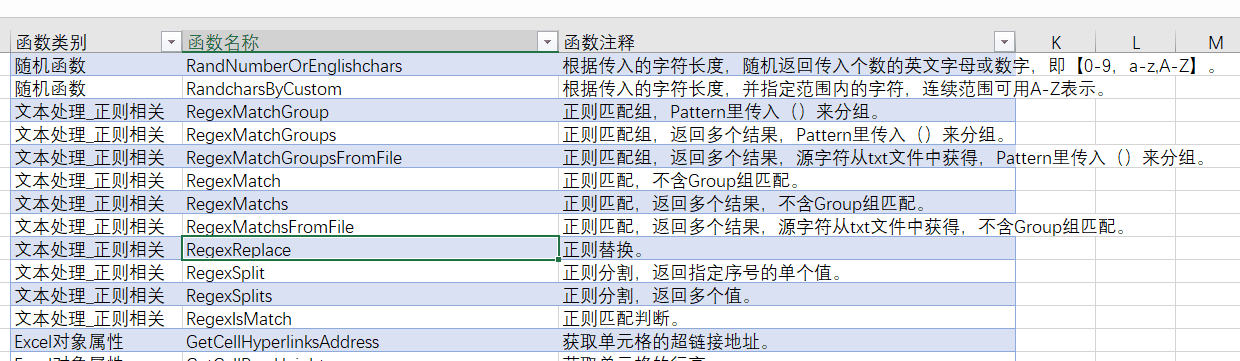
Task: Select cell RegexMatchGroup
Action: pyautogui.click(x=370, y=112)
